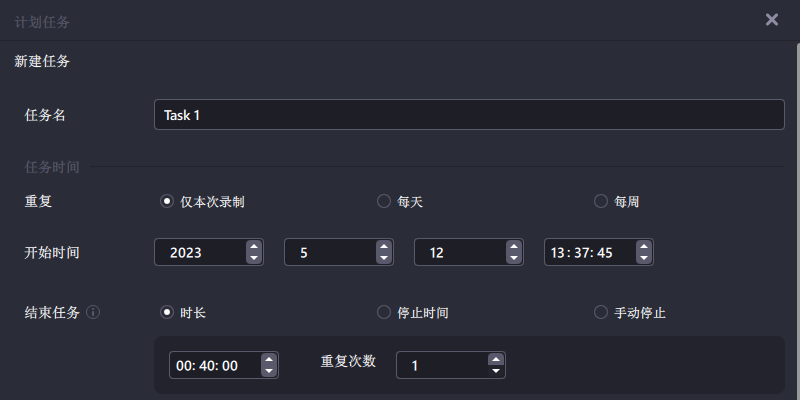Increase 重复次数 count with up arrow
Image resolution: width=800 pixels, height=400 pixels.
coord(495,359)
